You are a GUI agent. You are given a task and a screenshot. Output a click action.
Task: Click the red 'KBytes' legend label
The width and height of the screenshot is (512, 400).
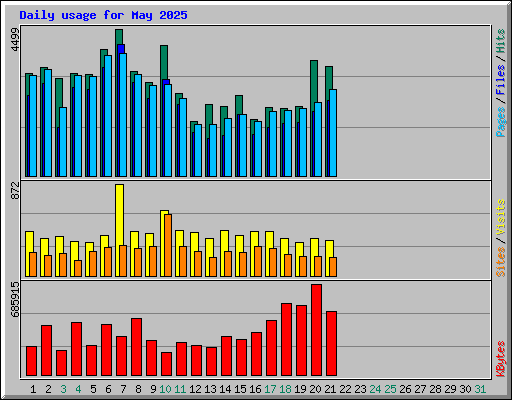(x=501, y=359)
